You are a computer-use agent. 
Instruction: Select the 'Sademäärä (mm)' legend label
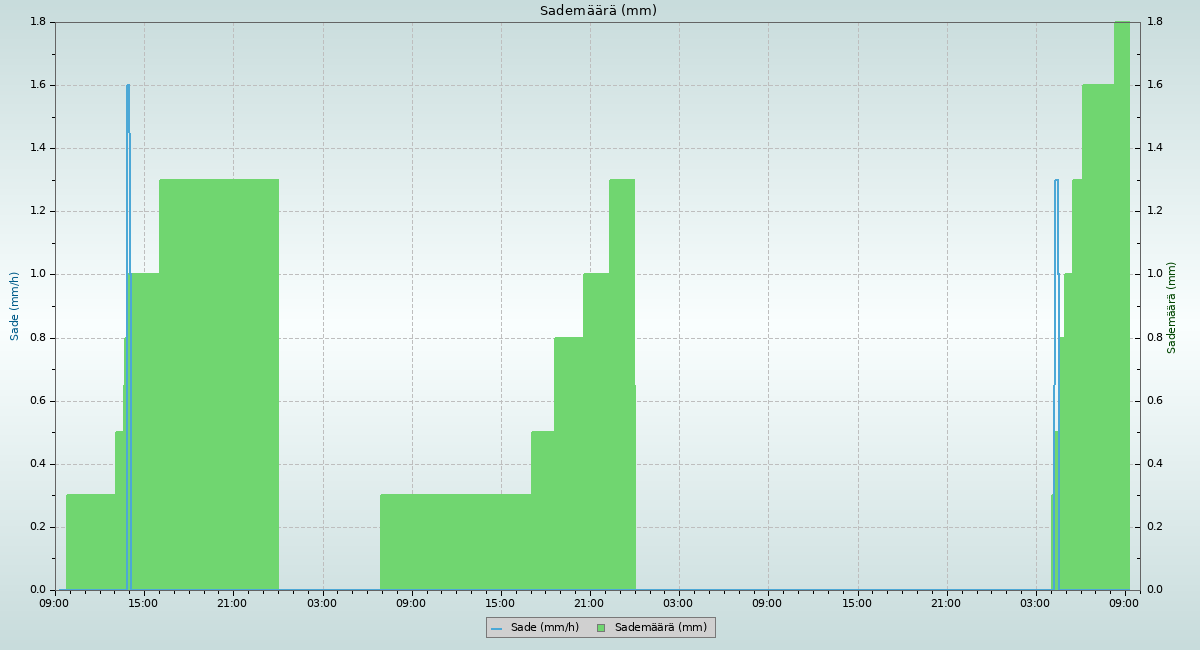[660, 628]
